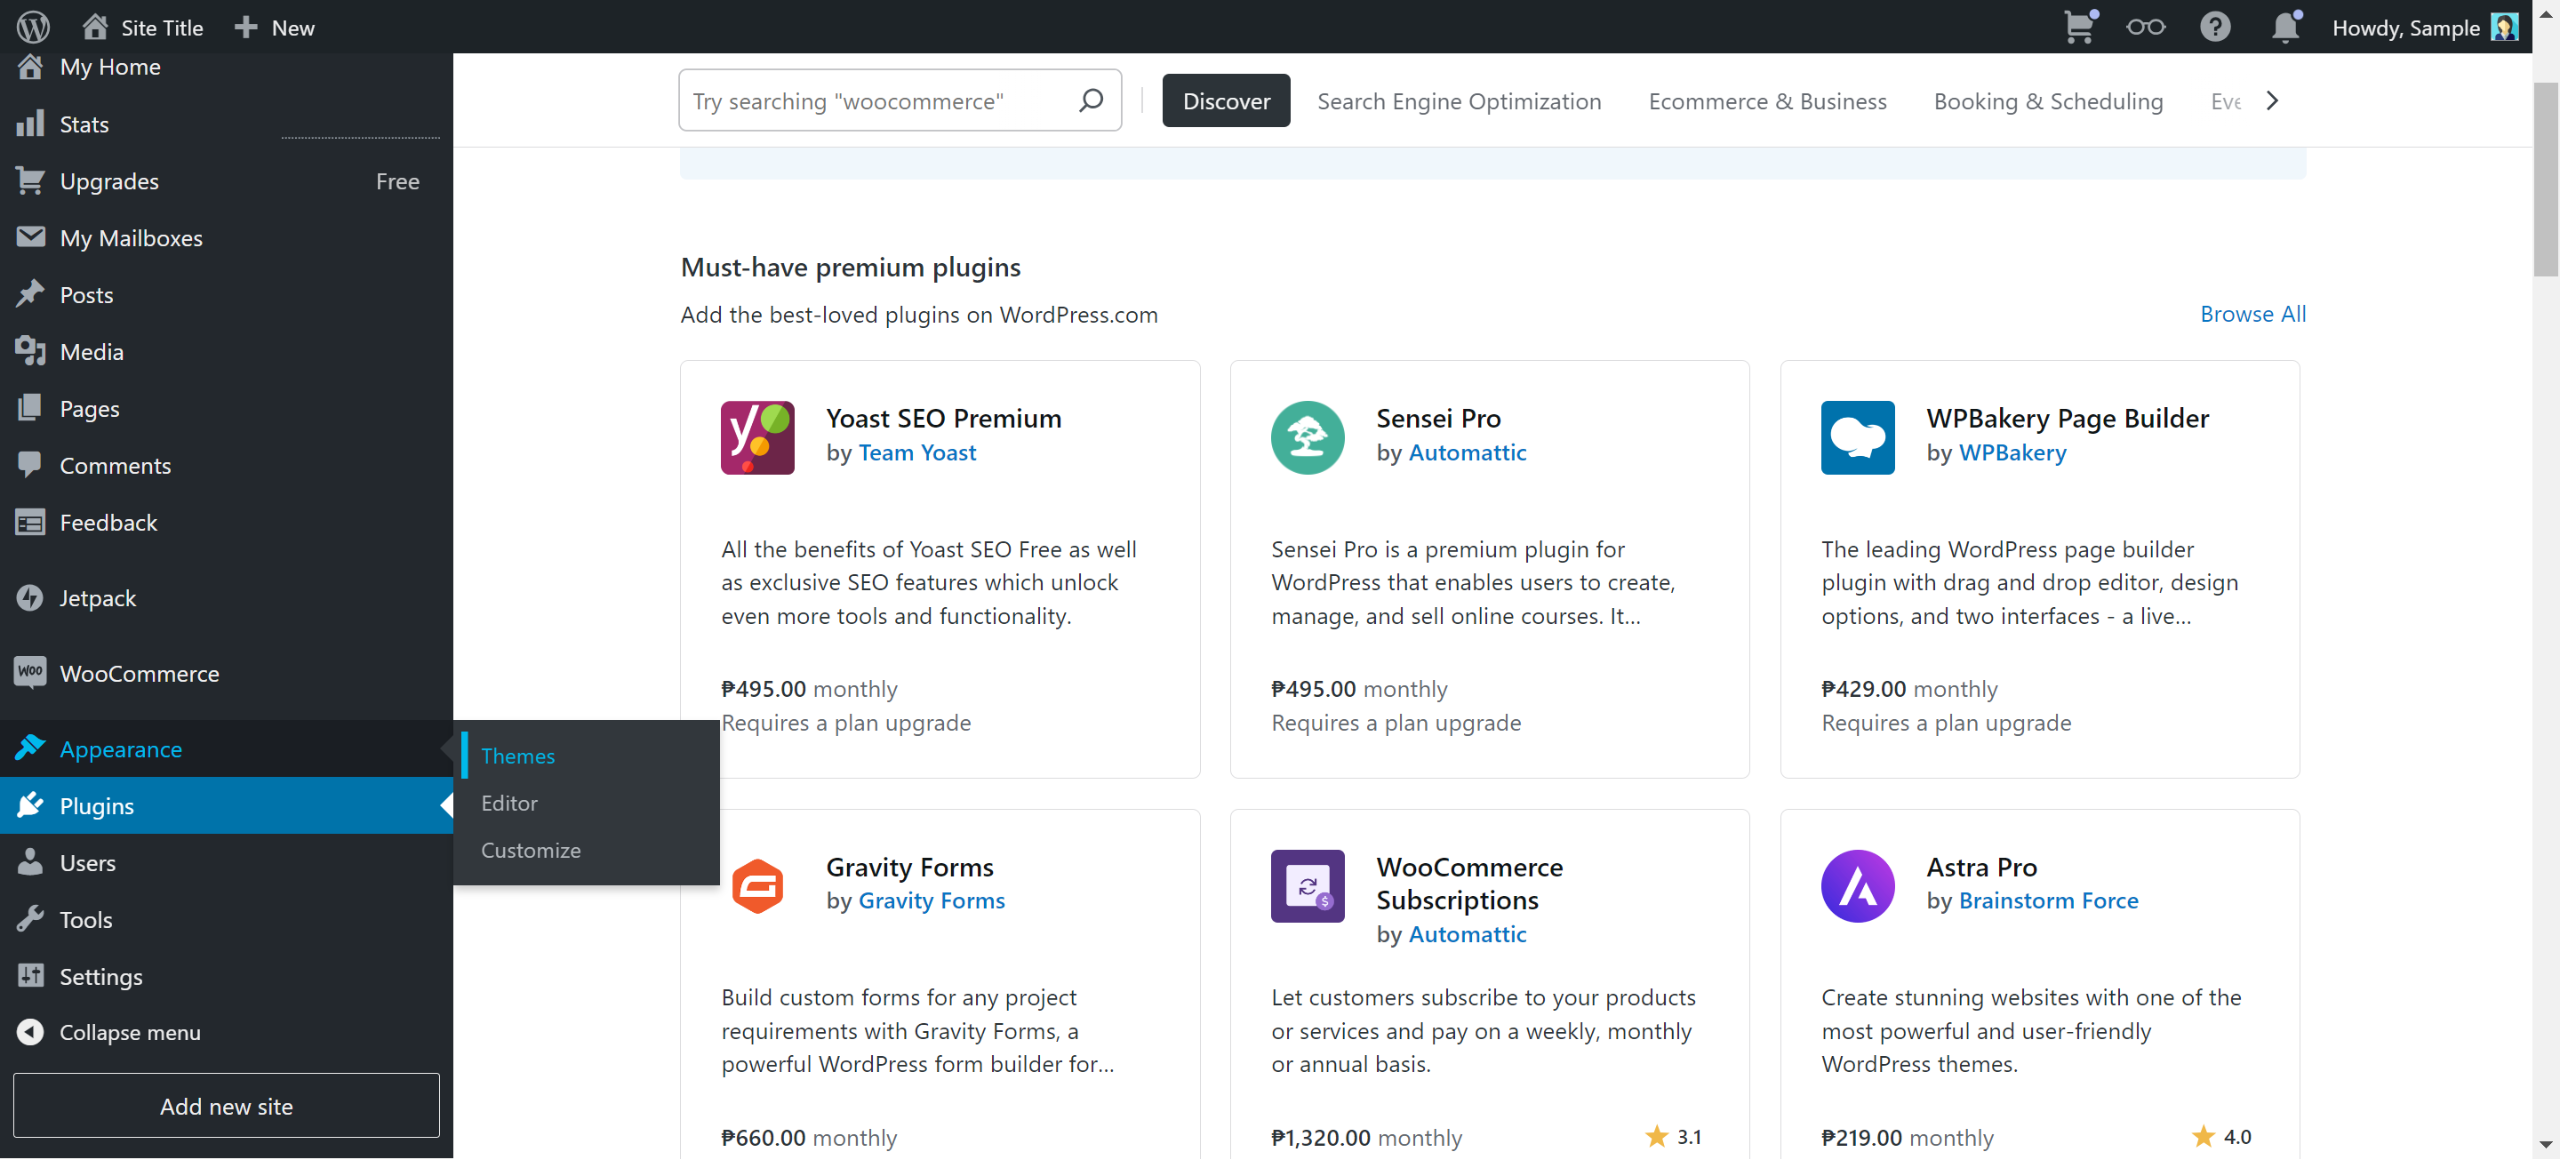Open the Reader glasses icon

click(x=2145, y=27)
